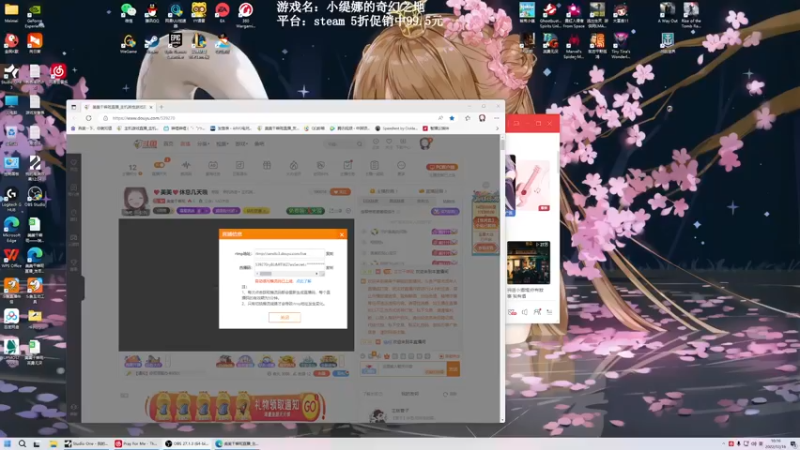Launch the WeGame desktop shortcut
Screen dimensions: 800x450
click(128, 42)
